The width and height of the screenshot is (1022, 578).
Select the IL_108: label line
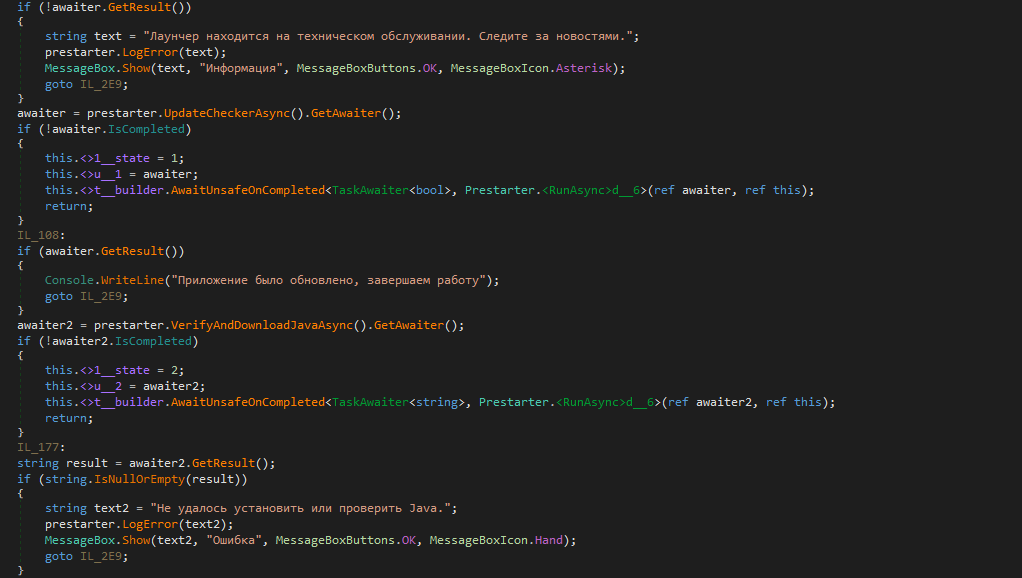click(x=41, y=235)
